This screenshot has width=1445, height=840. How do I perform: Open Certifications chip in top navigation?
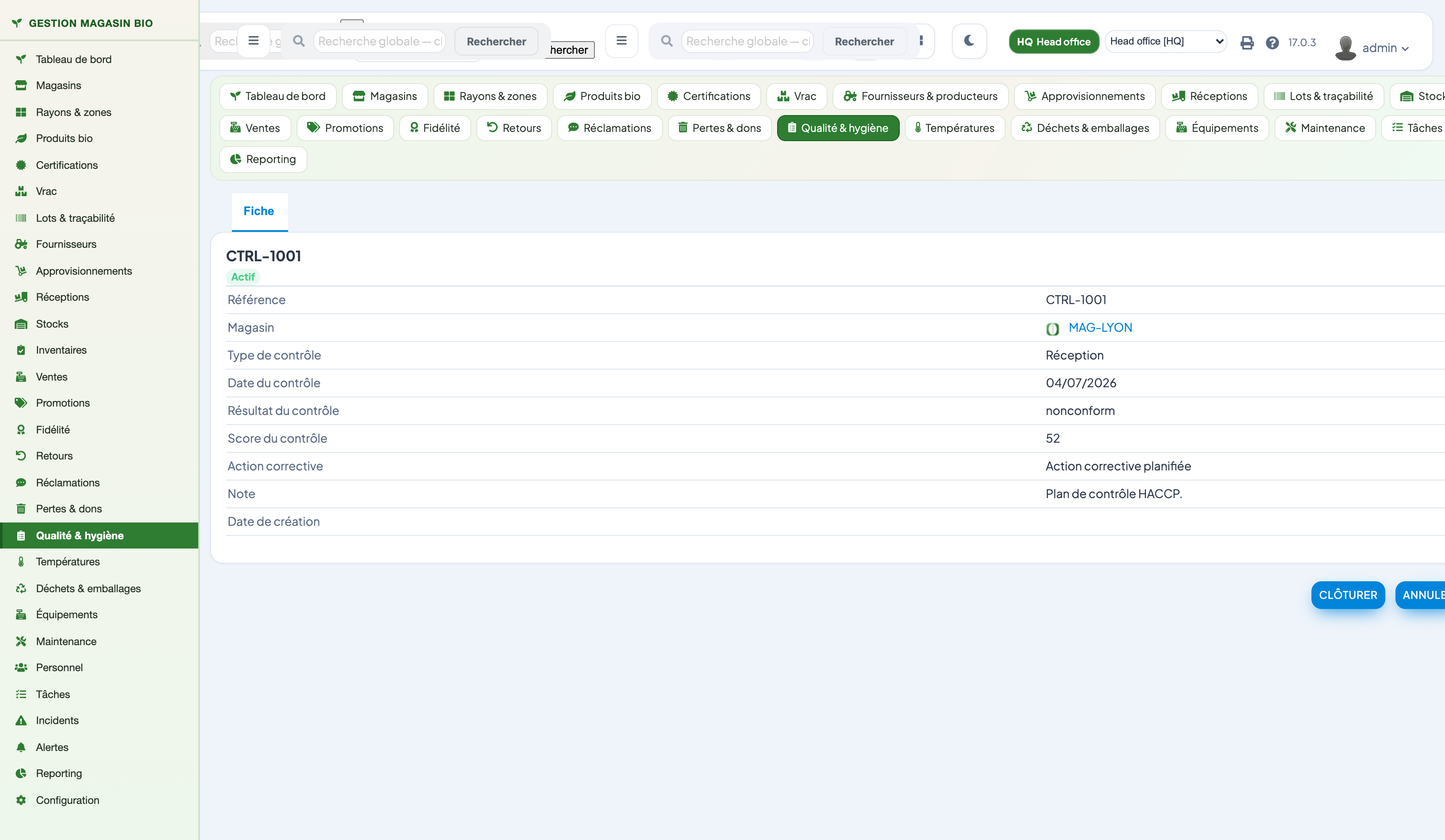709,96
